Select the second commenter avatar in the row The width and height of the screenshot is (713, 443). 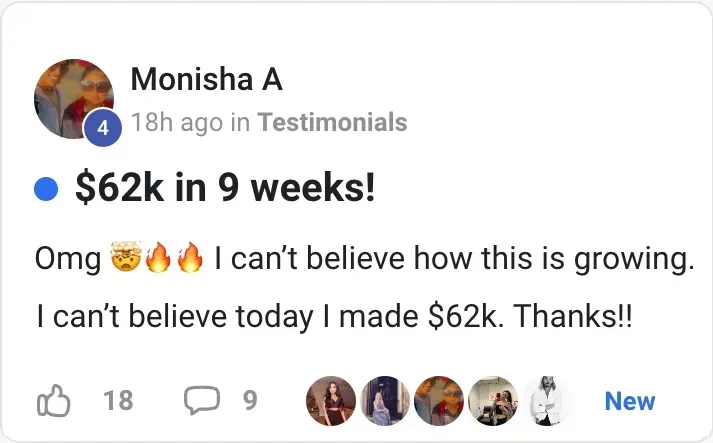point(385,401)
